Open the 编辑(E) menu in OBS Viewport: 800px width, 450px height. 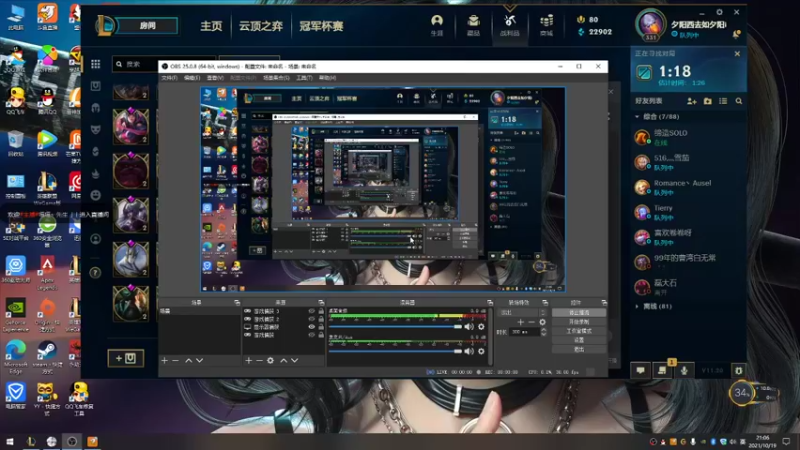pos(192,78)
